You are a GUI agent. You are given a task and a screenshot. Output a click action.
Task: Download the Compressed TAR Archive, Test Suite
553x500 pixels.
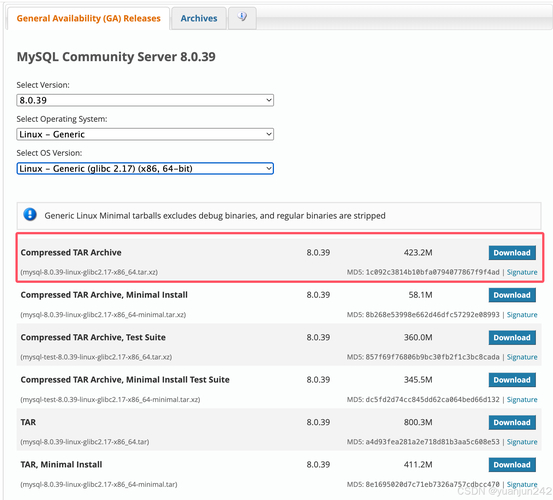512,337
